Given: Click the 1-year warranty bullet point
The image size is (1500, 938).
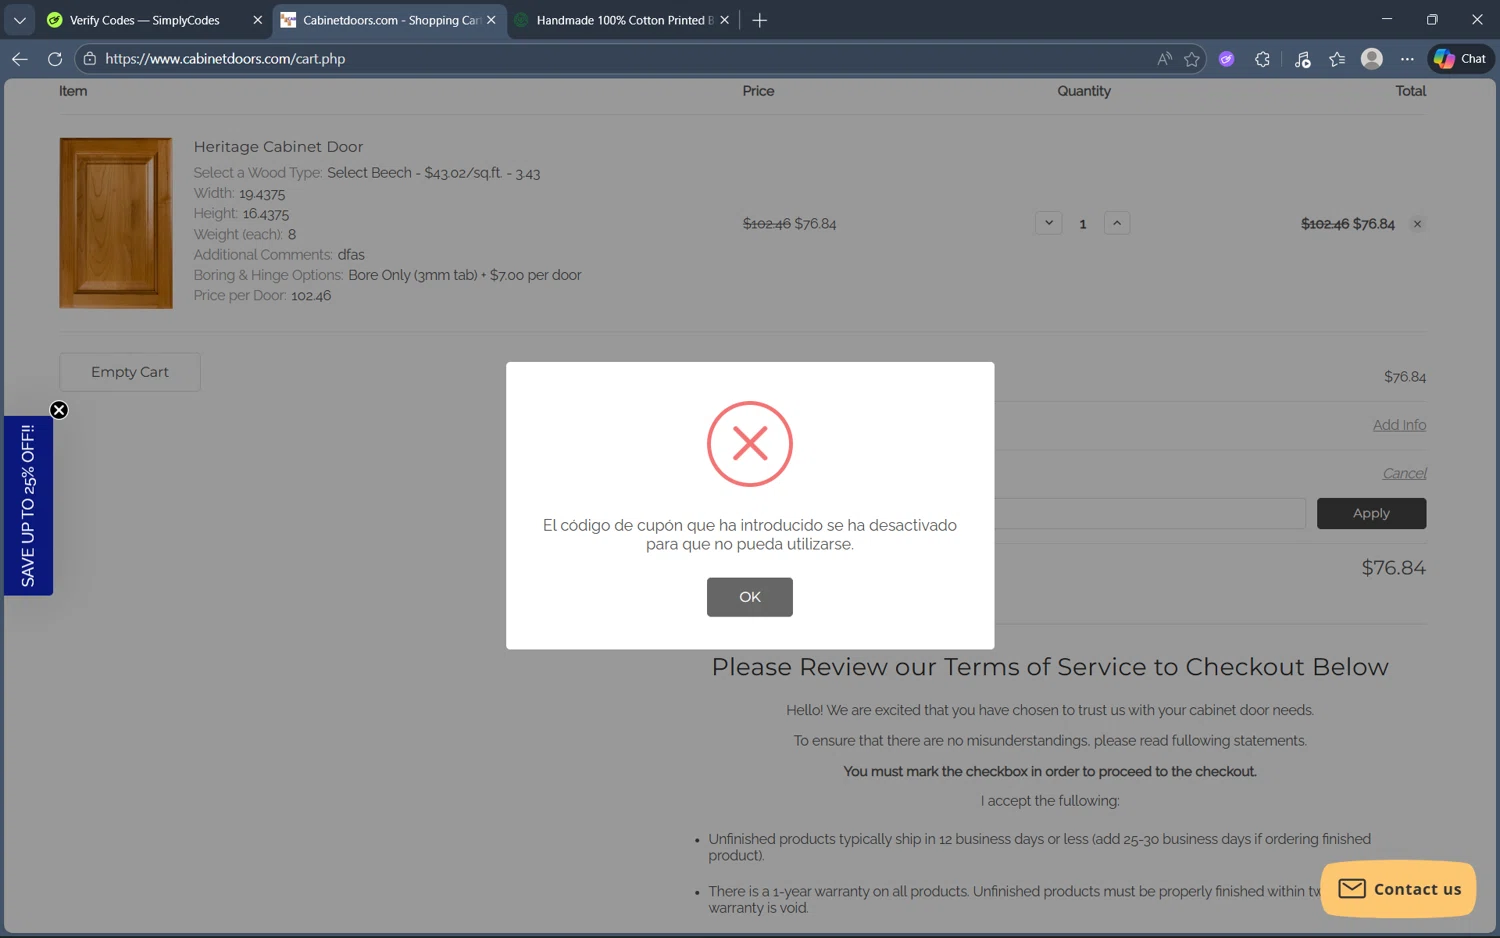Looking at the screenshot, I should click(1014, 899).
